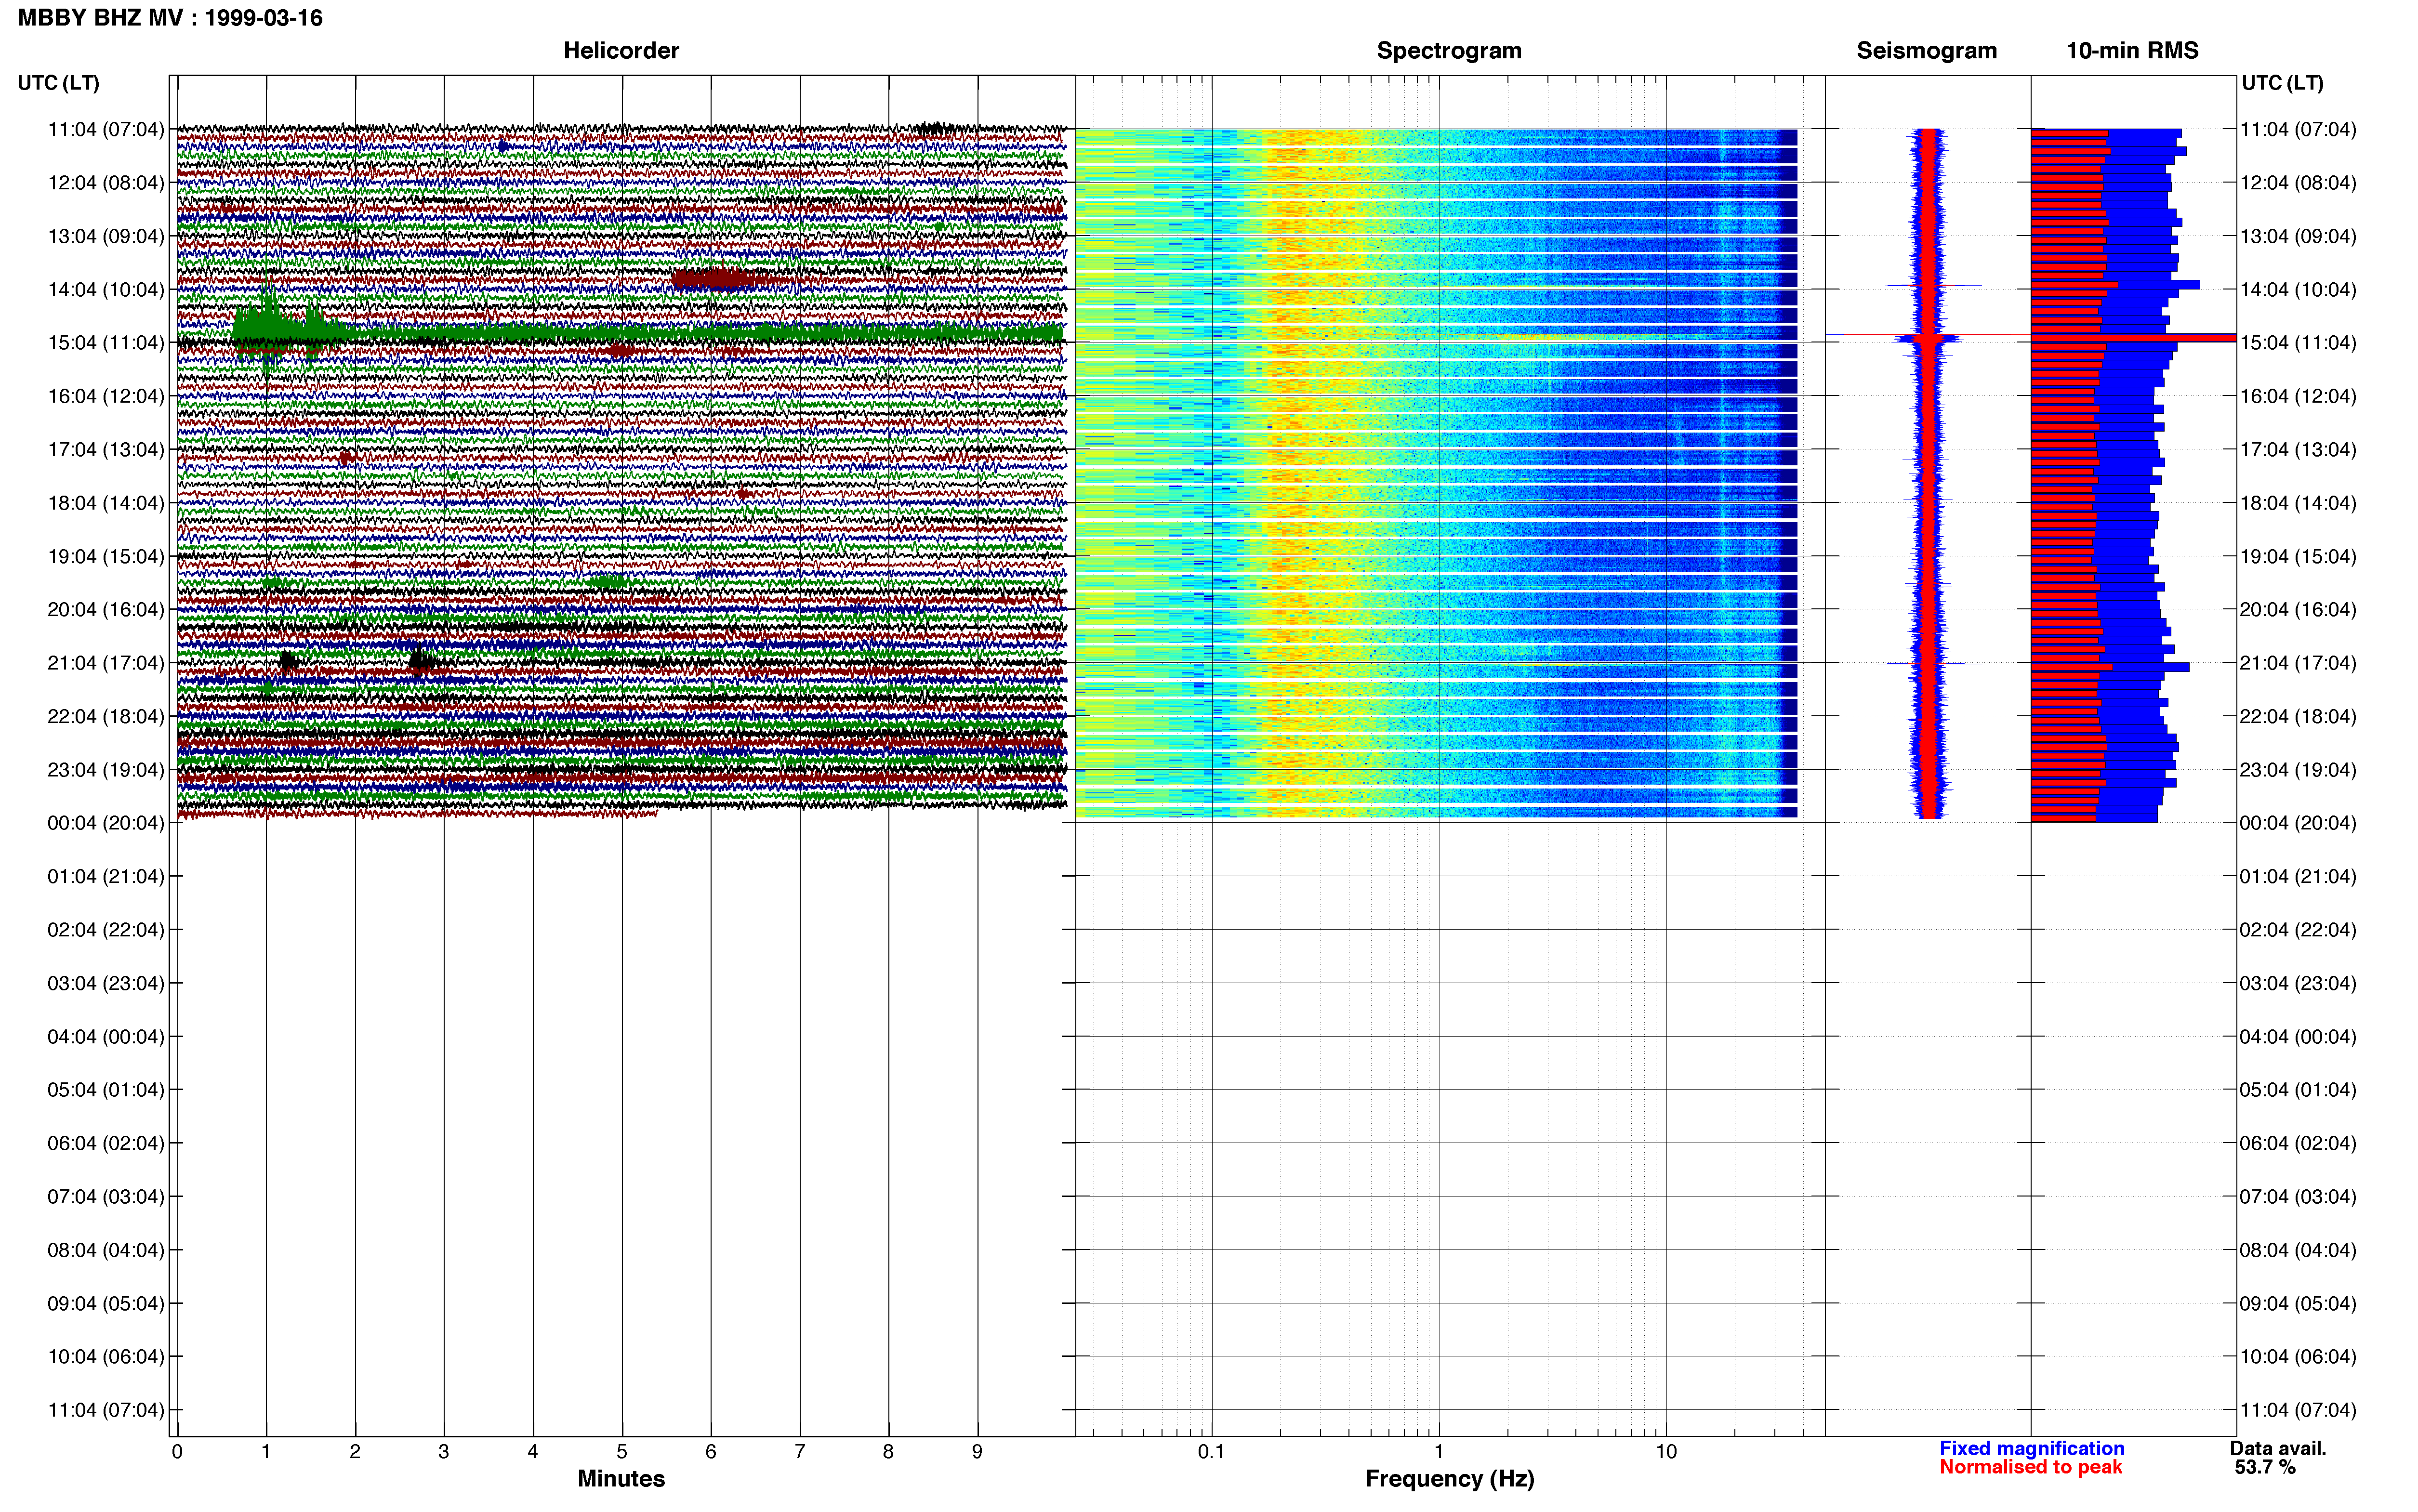The image size is (2418, 1512).
Task: Select the '10-min RMS' panel heading
Action: (x=2132, y=50)
